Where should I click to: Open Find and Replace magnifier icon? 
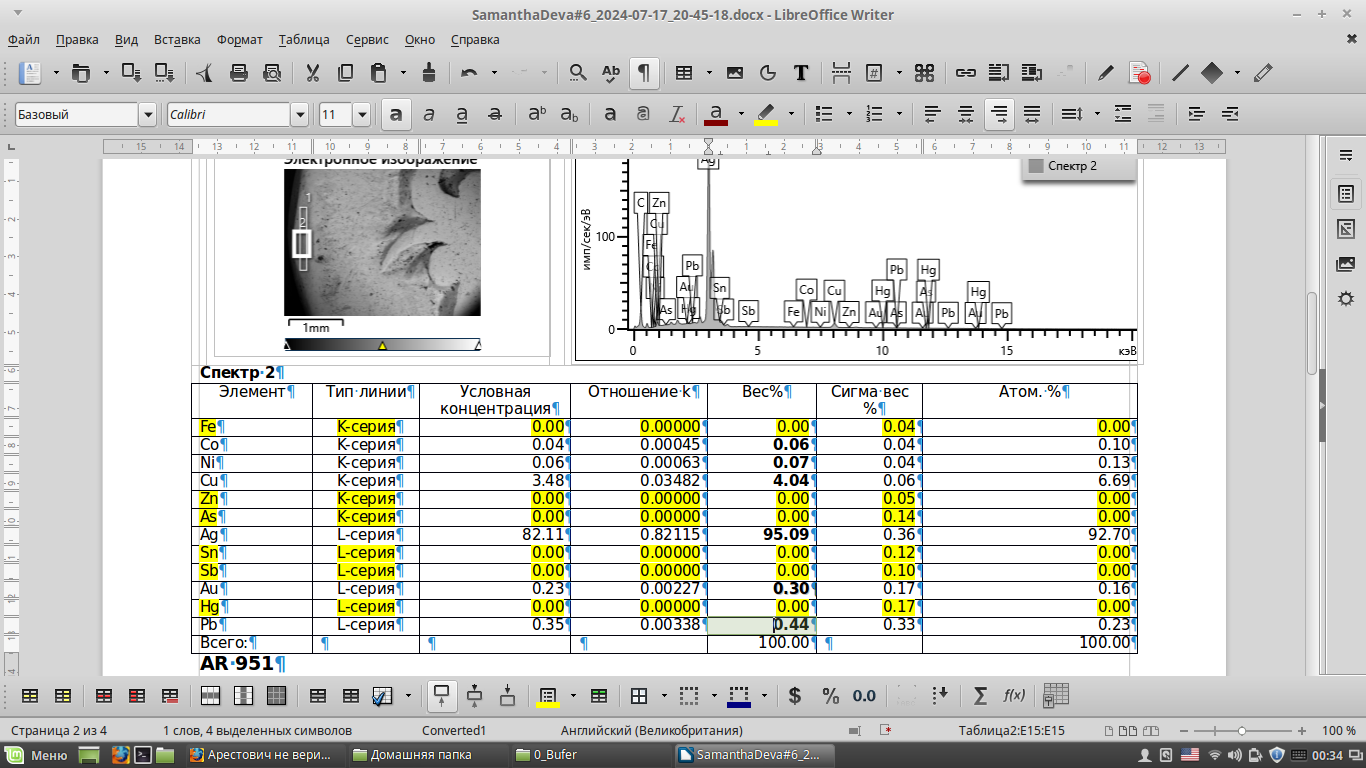pos(578,72)
